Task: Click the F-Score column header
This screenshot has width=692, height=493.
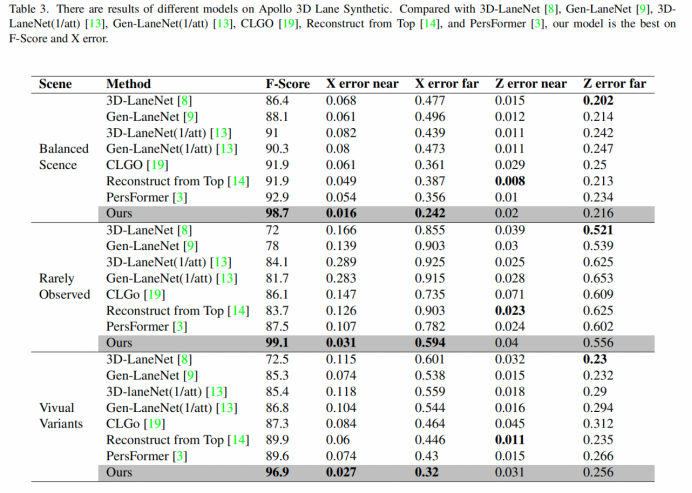Action: 287,84
